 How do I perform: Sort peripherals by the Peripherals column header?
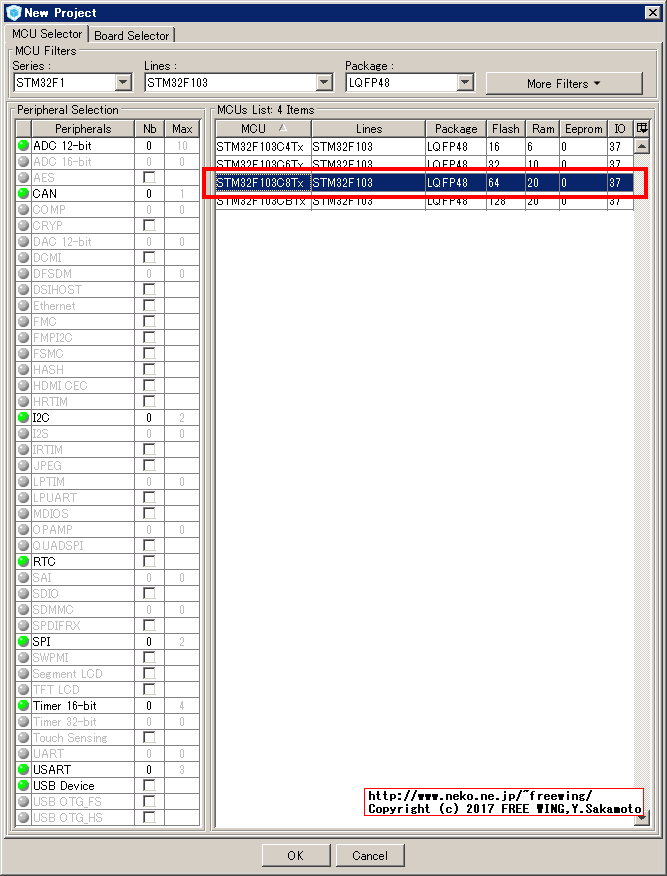pyautogui.click(x=83, y=128)
